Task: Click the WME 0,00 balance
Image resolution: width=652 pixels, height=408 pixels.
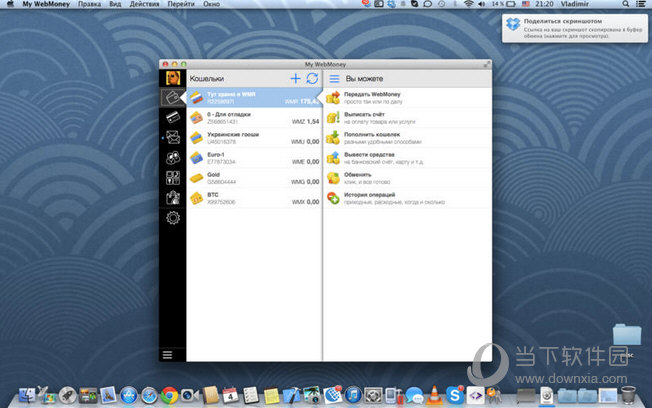Action: click(305, 161)
